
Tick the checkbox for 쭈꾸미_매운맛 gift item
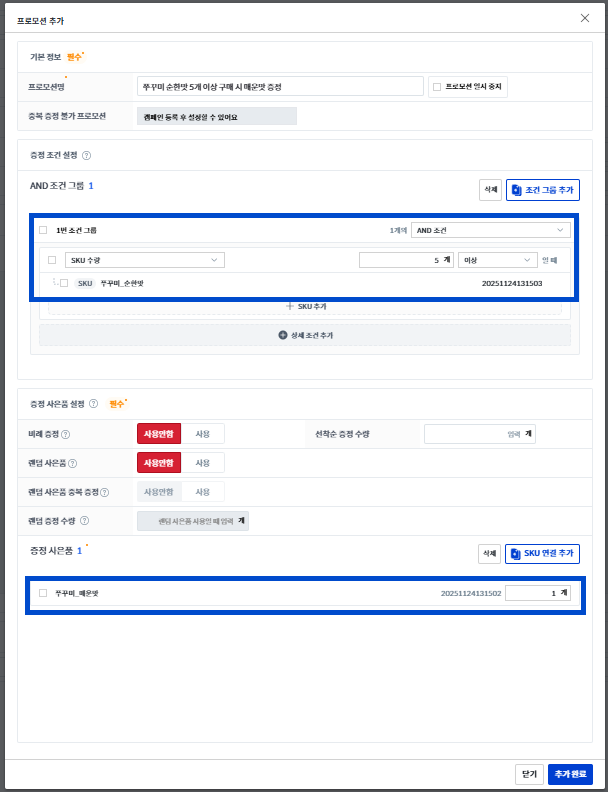(43, 593)
